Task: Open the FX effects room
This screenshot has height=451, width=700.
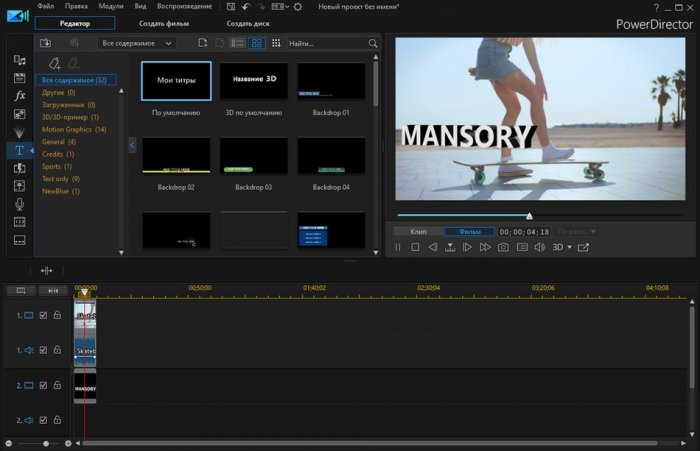Action: tap(19, 95)
